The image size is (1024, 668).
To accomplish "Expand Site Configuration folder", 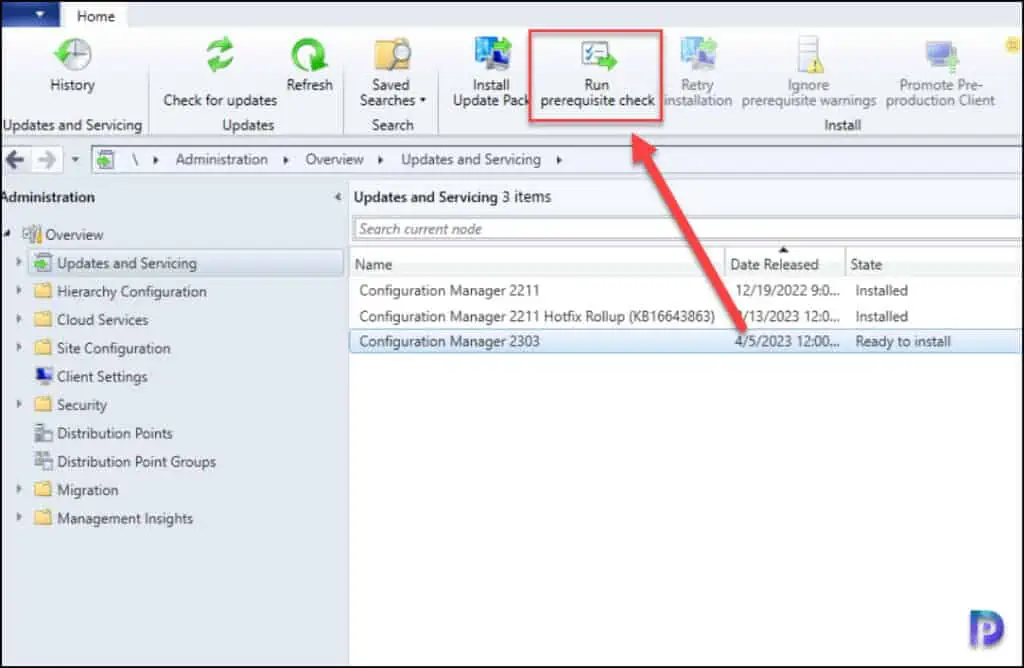I will click(18, 347).
